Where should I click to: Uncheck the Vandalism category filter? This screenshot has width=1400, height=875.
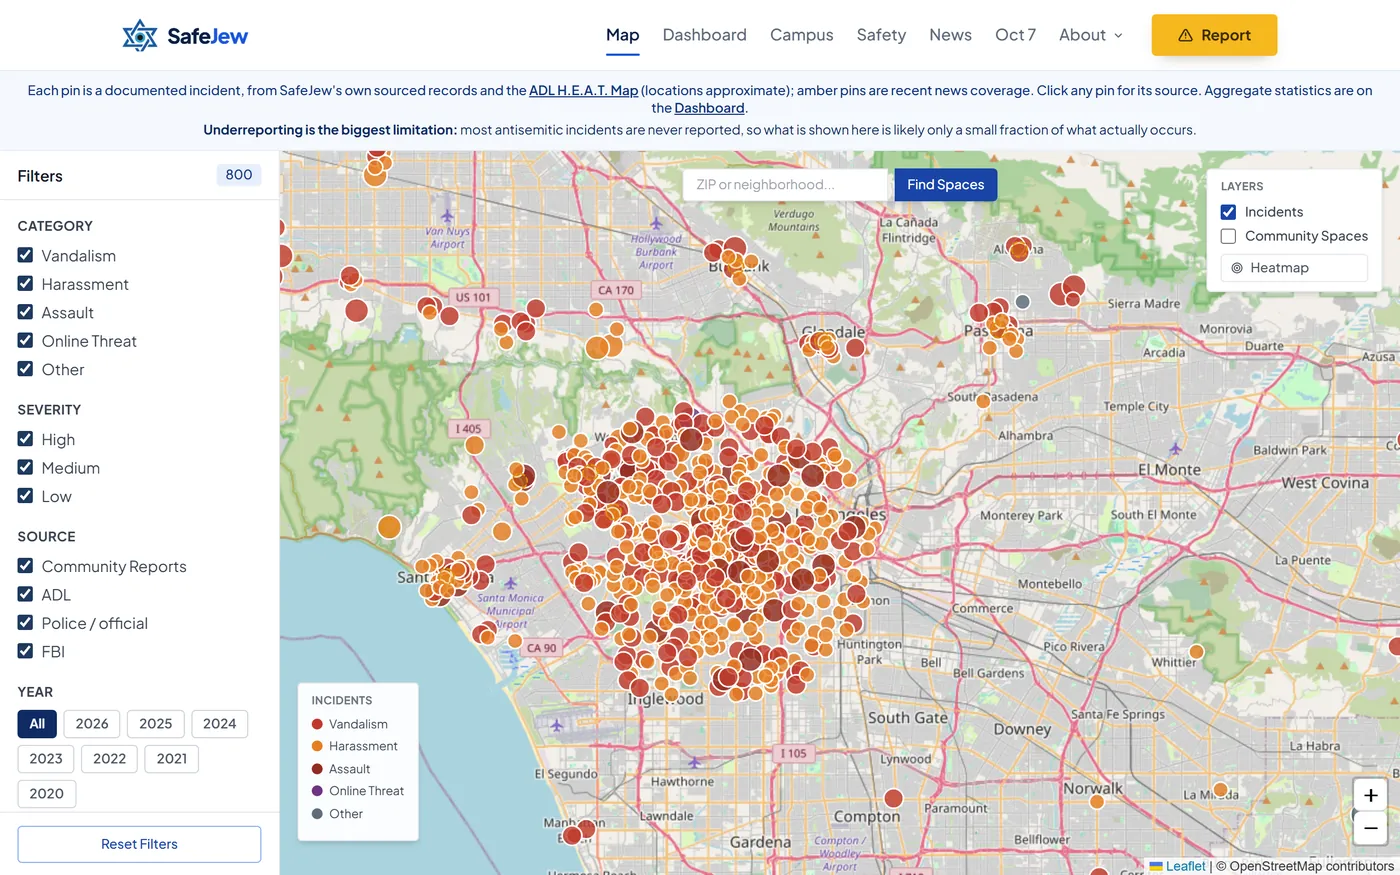tap(26, 255)
